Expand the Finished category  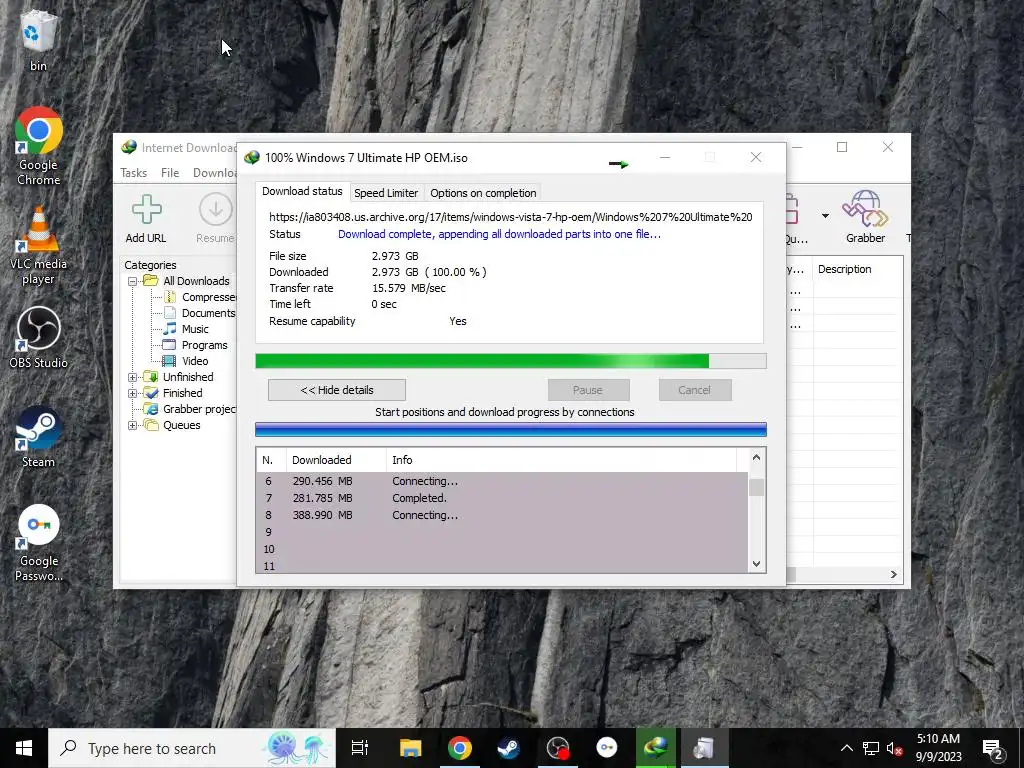pyautogui.click(x=133, y=393)
